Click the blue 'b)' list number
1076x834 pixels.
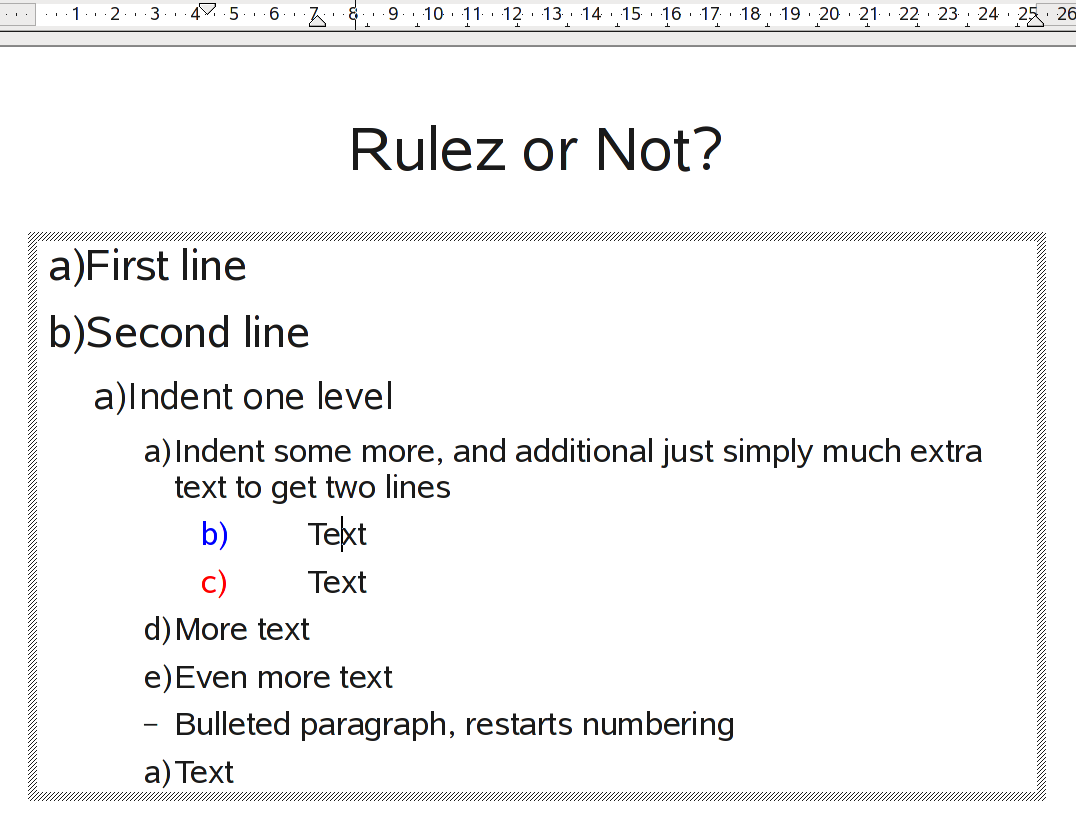[214, 535]
